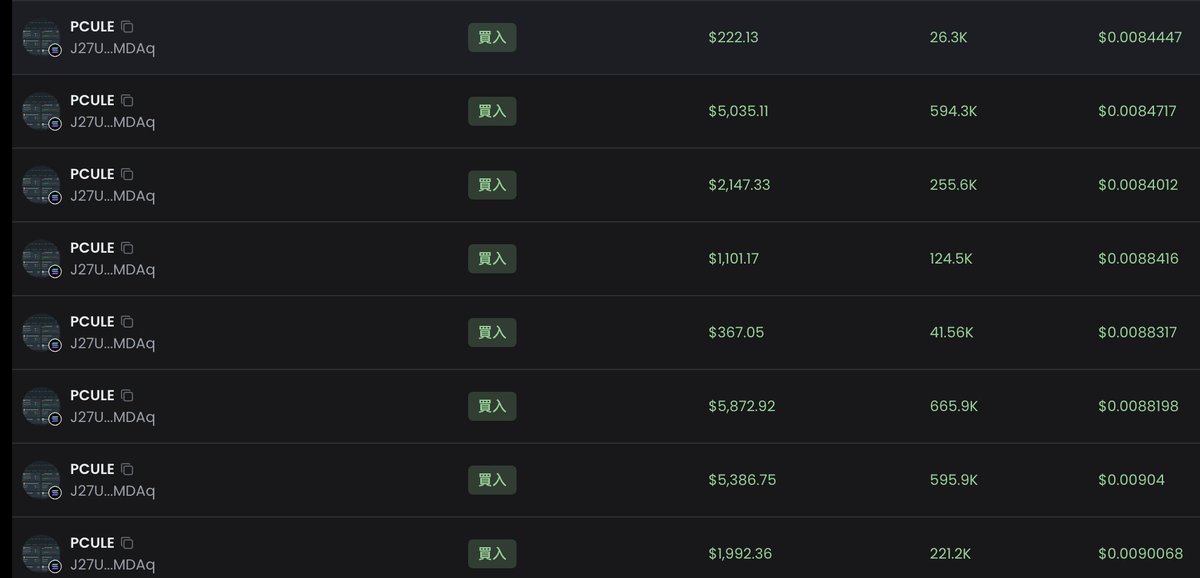Screen dimensions: 1200x578
Task: Select PCULE name in the $5,872.92 row
Action: [x=92, y=396]
